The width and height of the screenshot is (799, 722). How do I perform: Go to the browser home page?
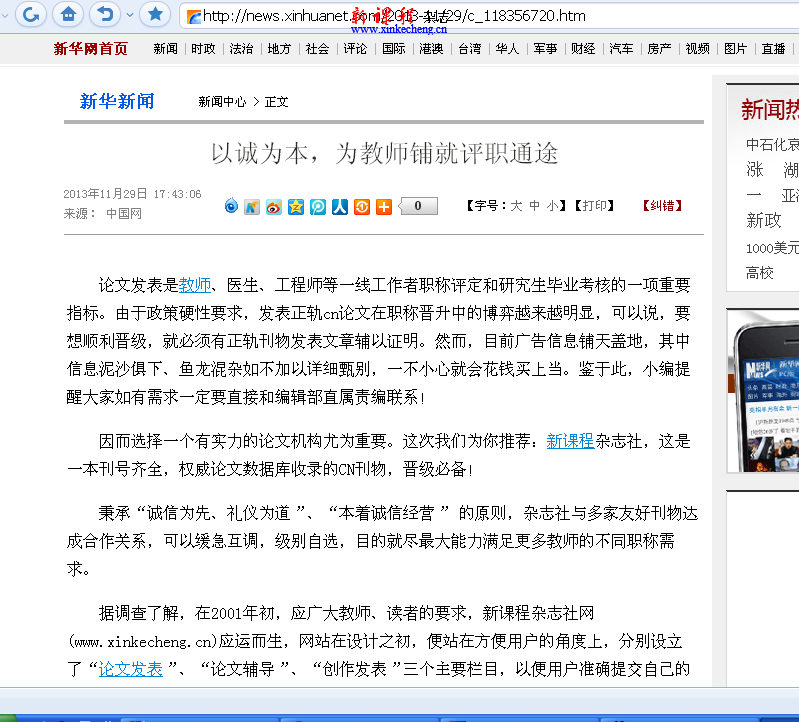(67, 14)
